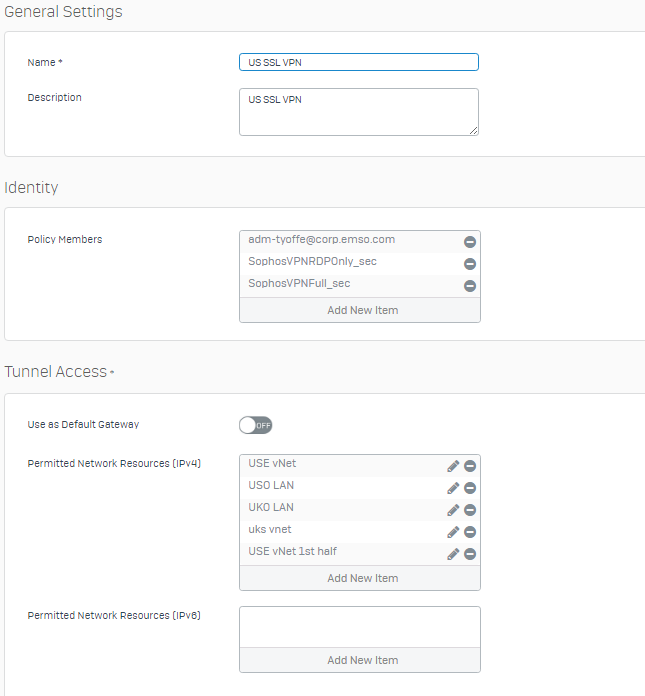Remove the uks vnet resource
The width and height of the screenshot is (645, 696).
(x=470, y=532)
